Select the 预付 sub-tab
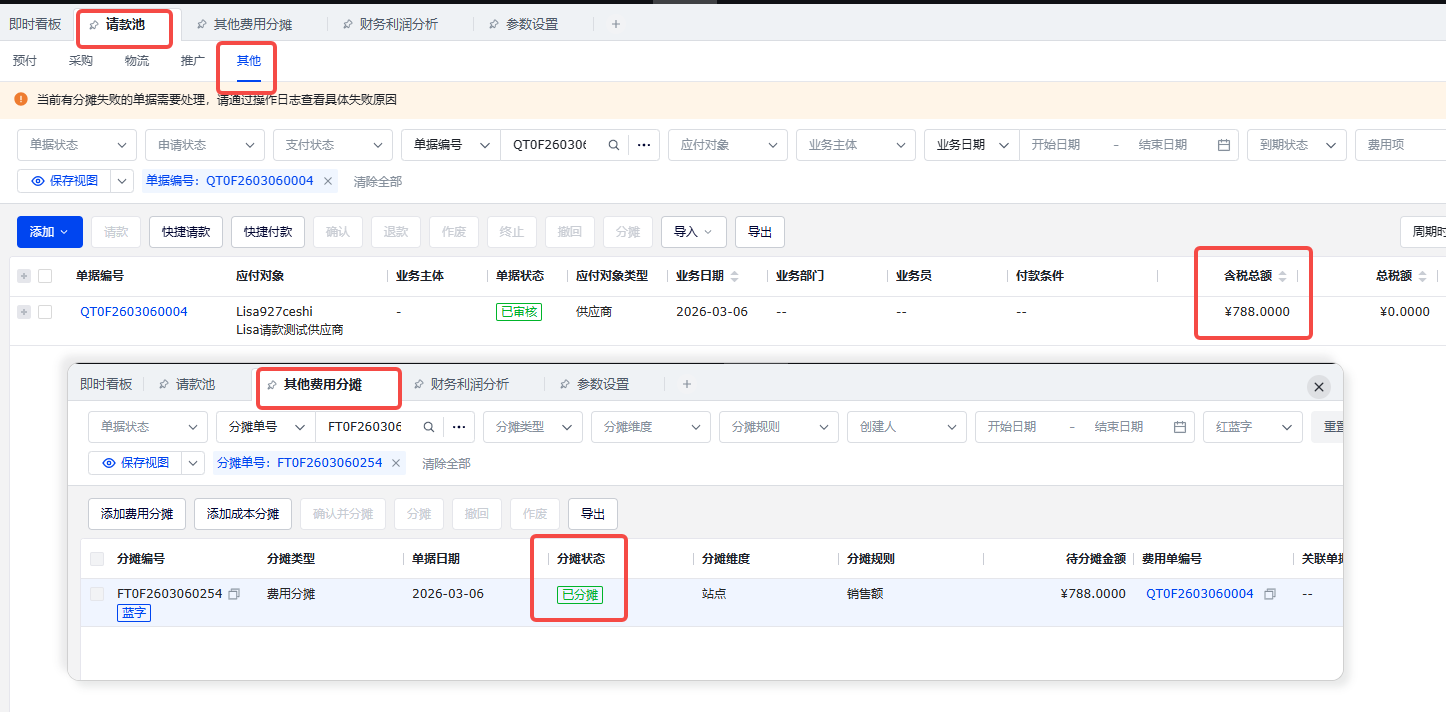 coord(25,61)
